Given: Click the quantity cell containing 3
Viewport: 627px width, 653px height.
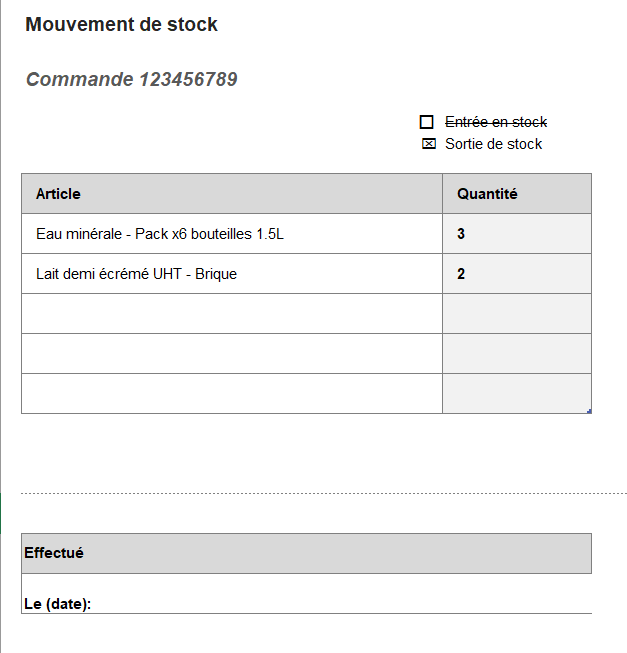Looking at the screenshot, I should pyautogui.click(x=516, y=234).
